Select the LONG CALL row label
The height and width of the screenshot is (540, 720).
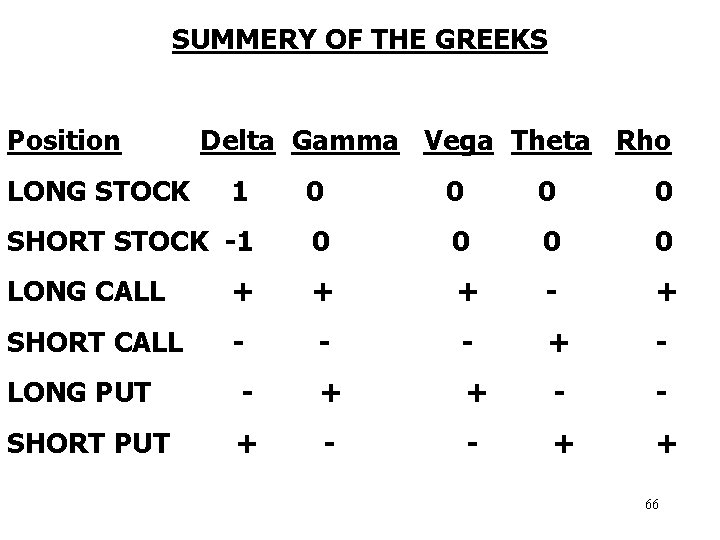click(85, 291)
